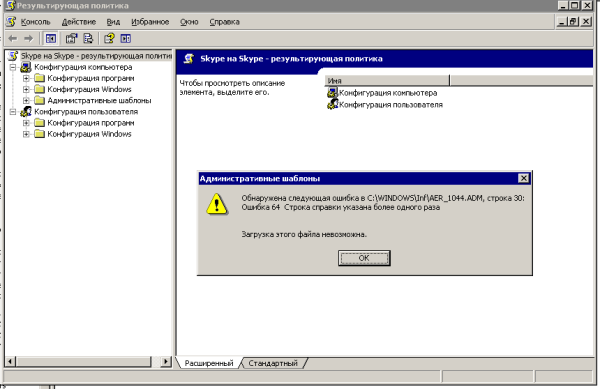
Task: Click the computer icon by Конфигурация компьютера in tree
Action: coord(26,67)
